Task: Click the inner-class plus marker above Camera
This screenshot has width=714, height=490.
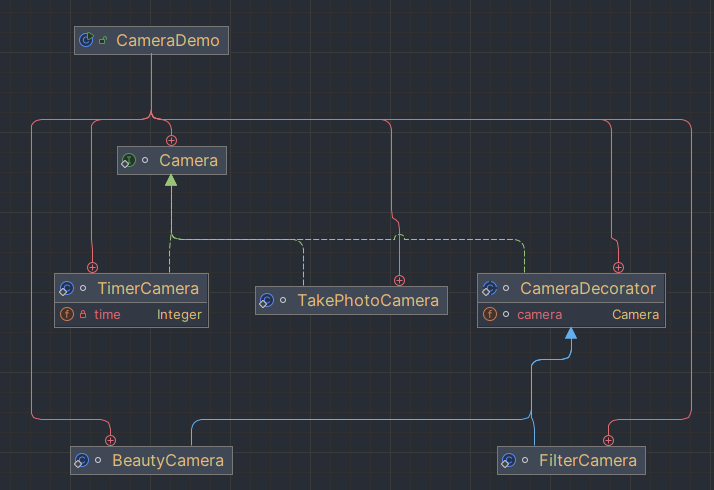Action: point(171,141)
